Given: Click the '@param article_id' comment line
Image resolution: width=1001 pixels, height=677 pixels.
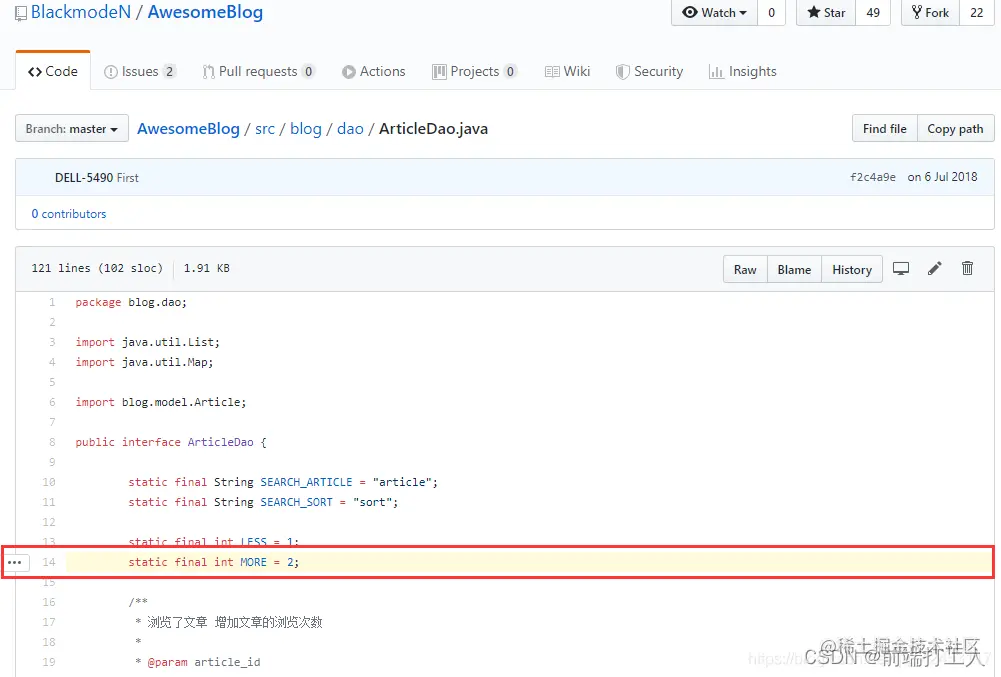Looking at the screenshot, I should point(198,662).
